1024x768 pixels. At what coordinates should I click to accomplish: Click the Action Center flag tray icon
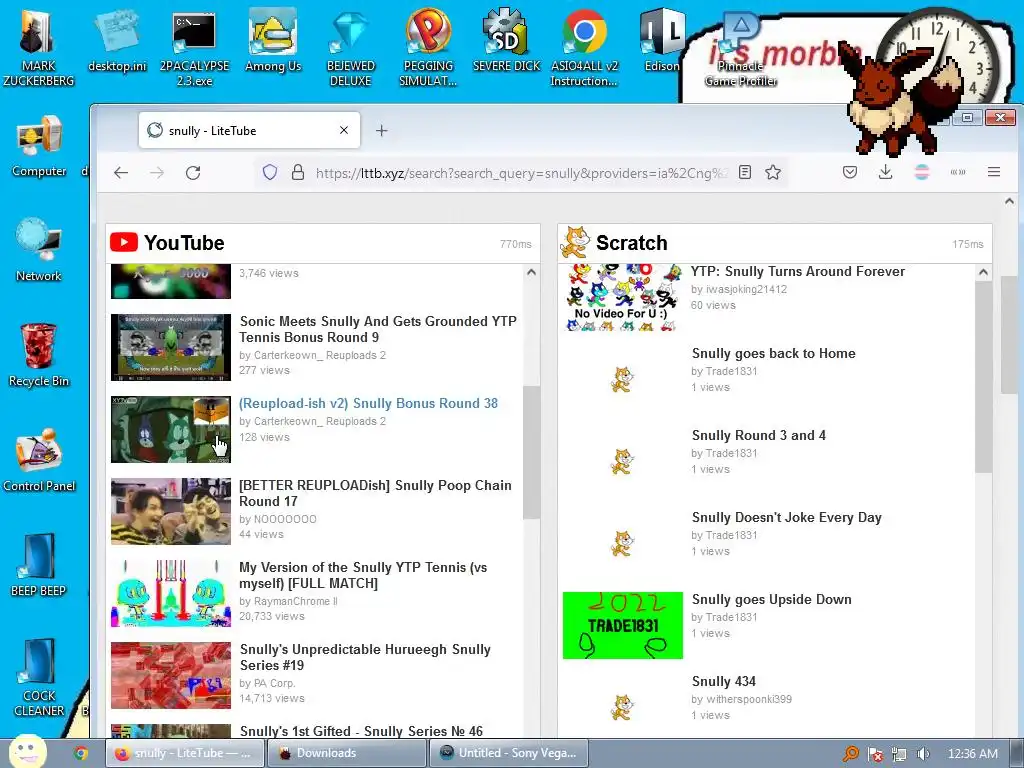[x=875, y=754]
